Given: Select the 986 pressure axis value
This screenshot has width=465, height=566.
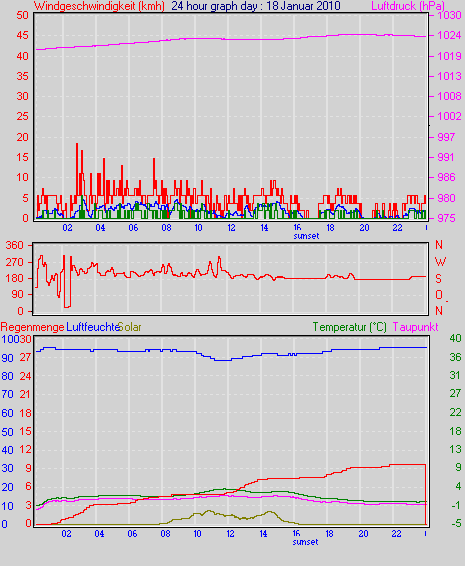Looking at the screenshot, I should click(x=446, y=177).
